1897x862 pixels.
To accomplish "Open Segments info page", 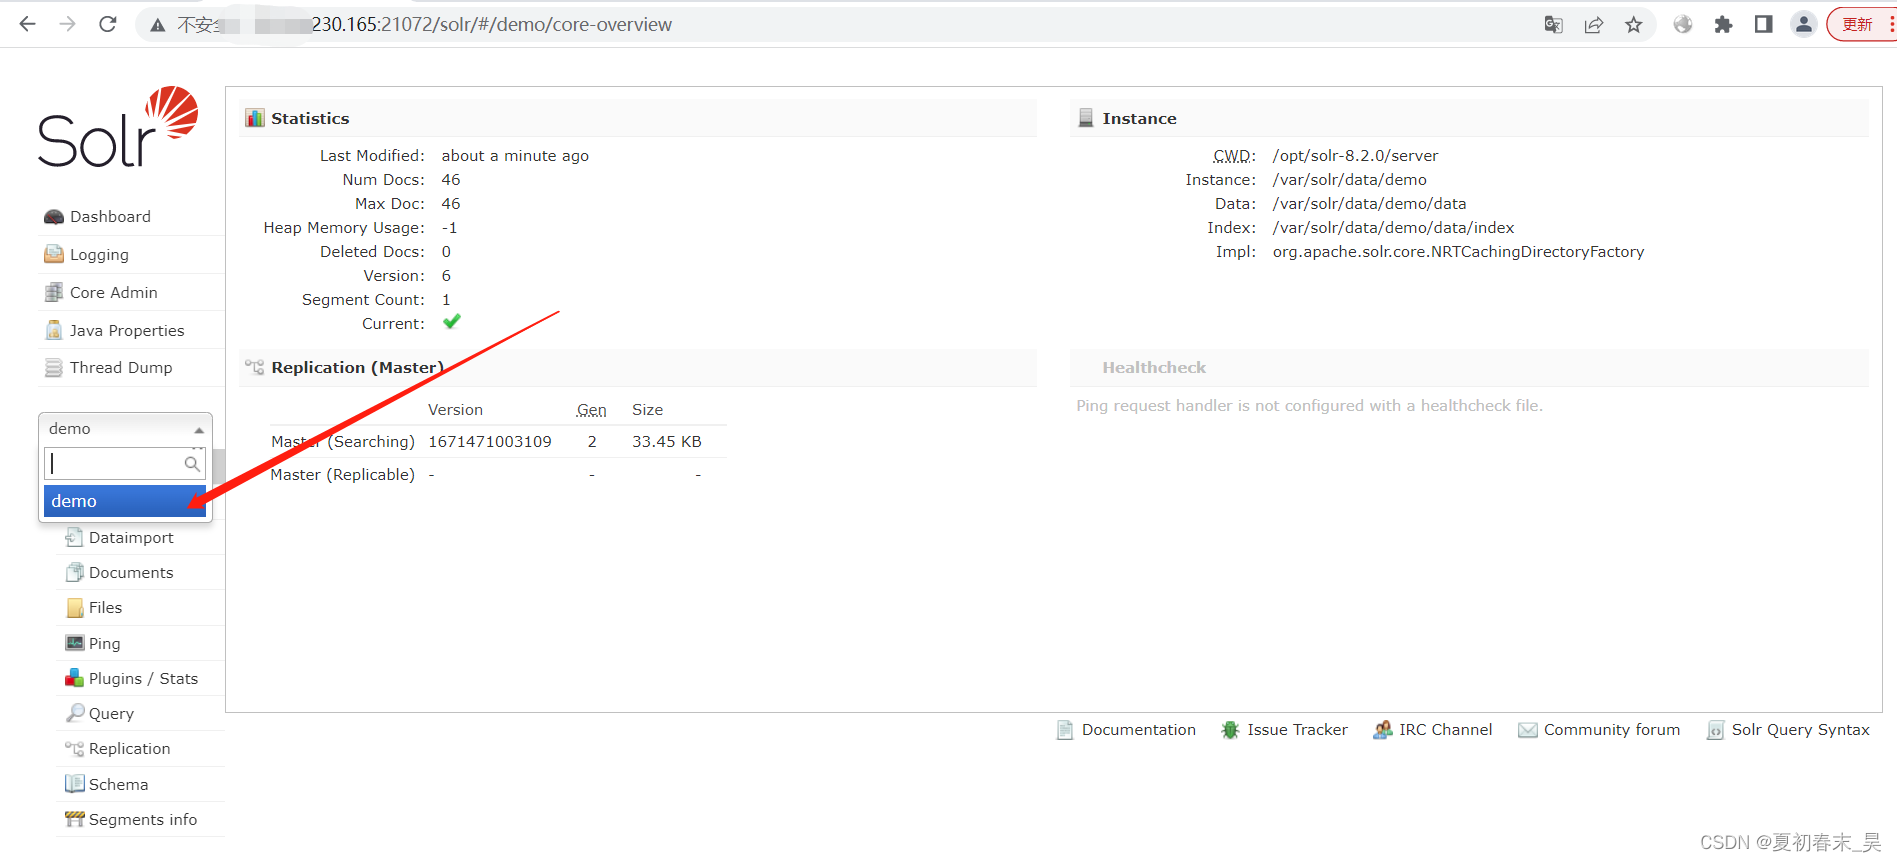I will pos(143,820).
